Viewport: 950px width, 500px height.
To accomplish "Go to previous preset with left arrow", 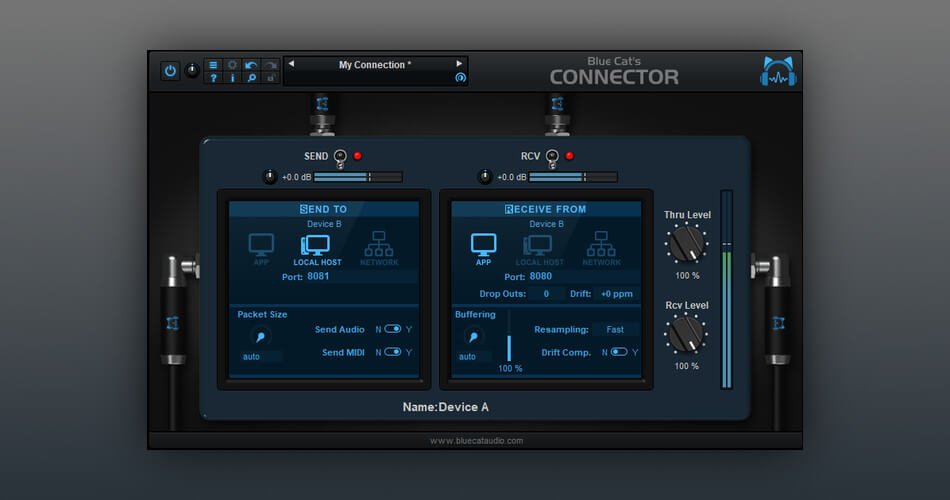I will coord(291,64).
